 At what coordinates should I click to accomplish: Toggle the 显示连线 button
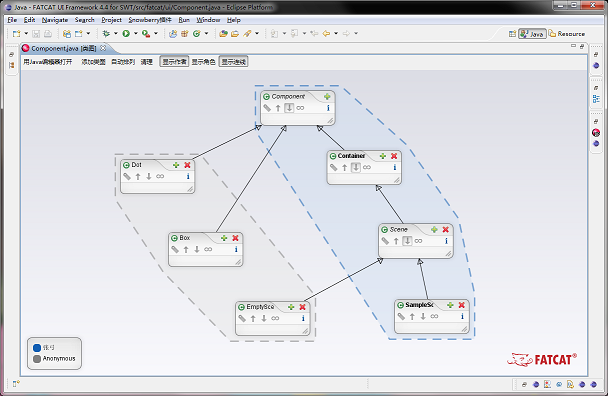[x=233, y=62]
